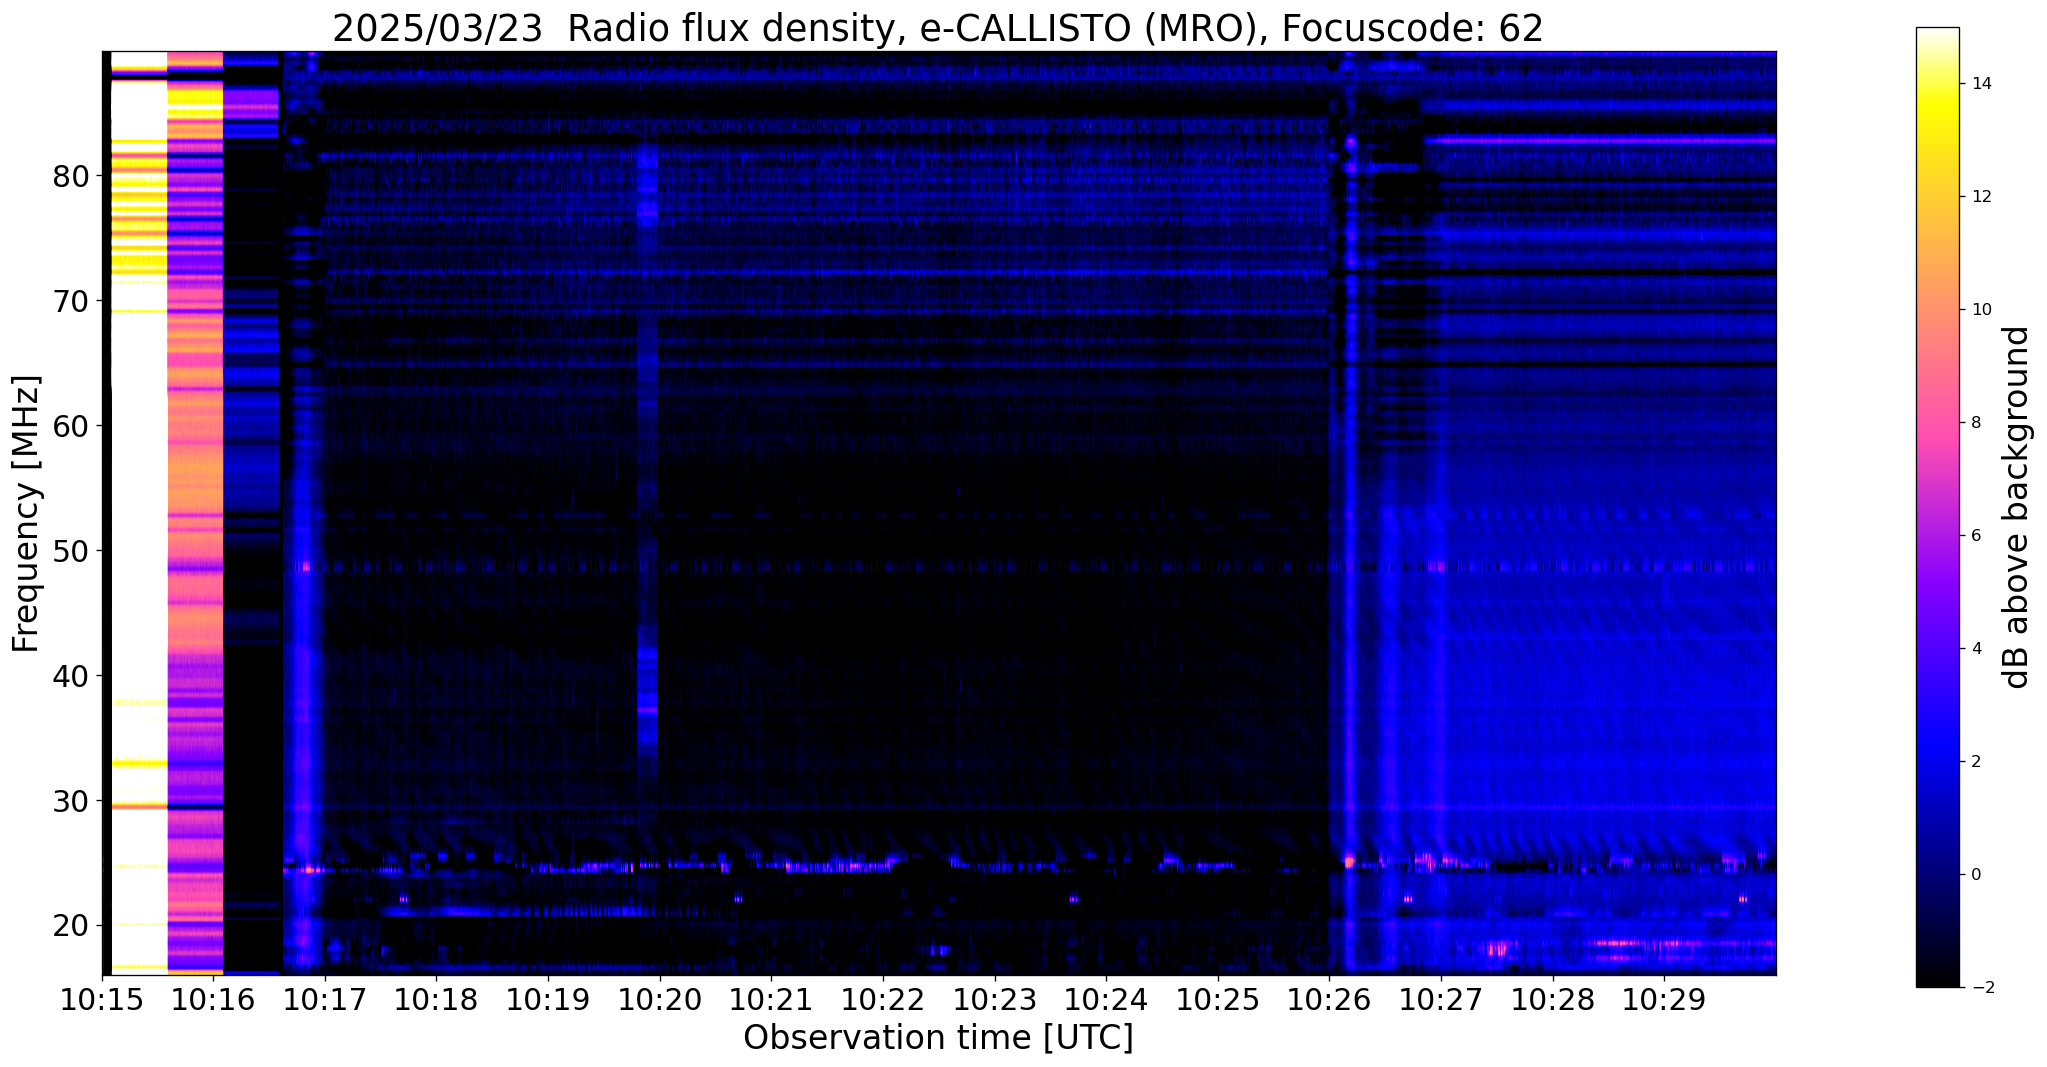This screenshot has width=2047, height=1067.
Task: Click the 10:20 time tick label
Action: click(x=660, y=1000)
